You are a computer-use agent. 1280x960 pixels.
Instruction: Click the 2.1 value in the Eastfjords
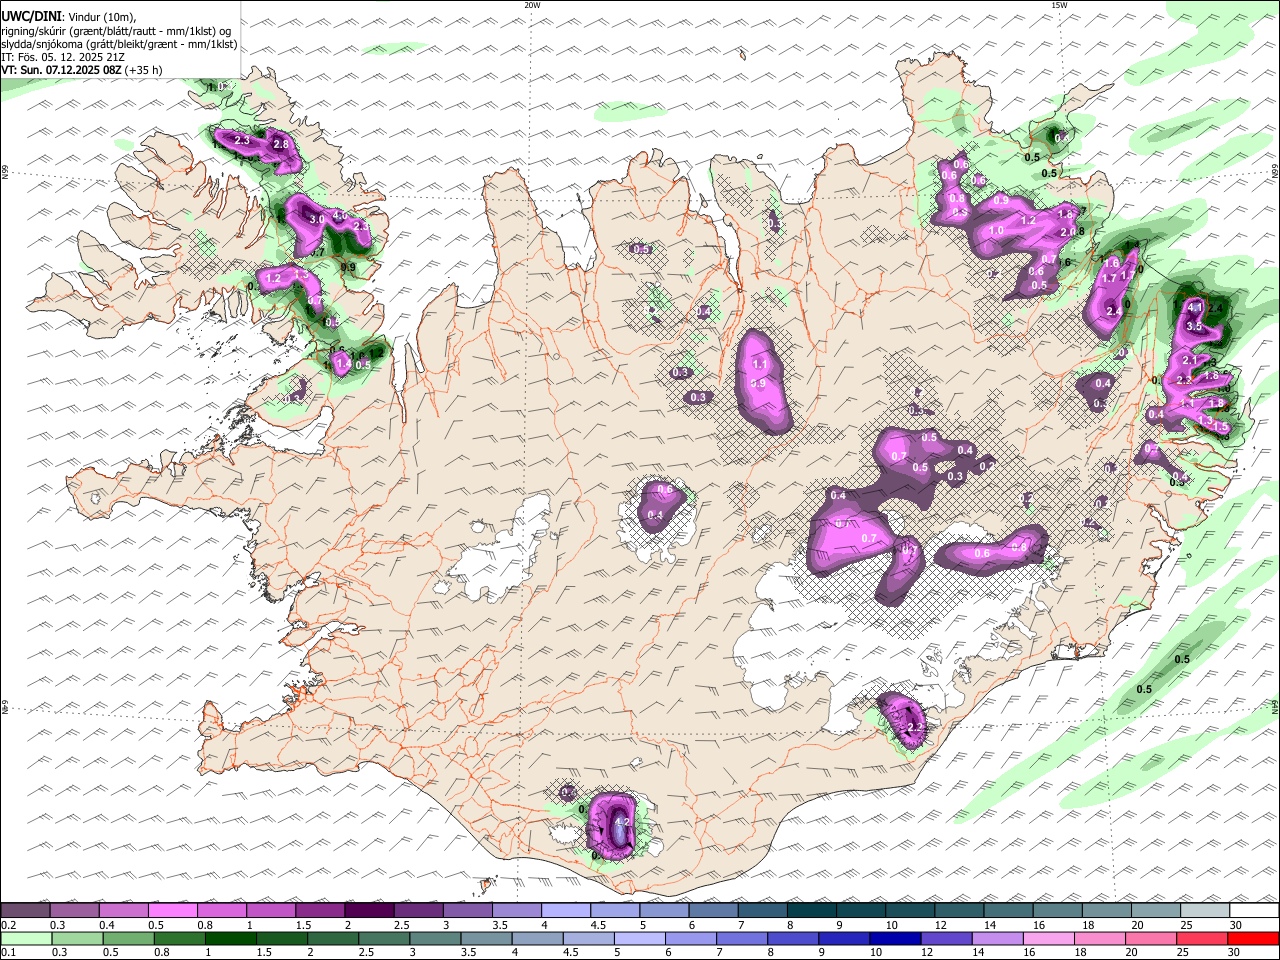click(1189, 360)
